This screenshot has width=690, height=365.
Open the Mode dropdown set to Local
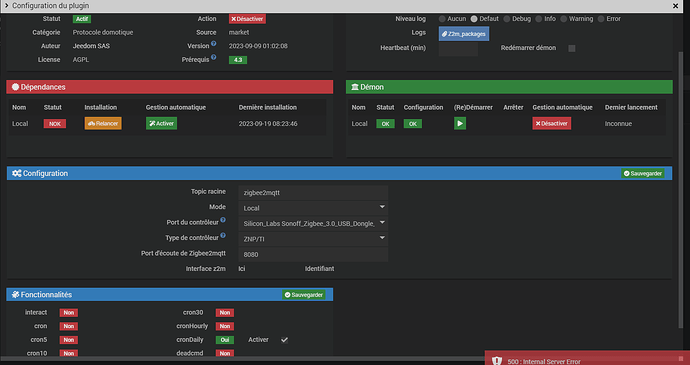(313, 208)
